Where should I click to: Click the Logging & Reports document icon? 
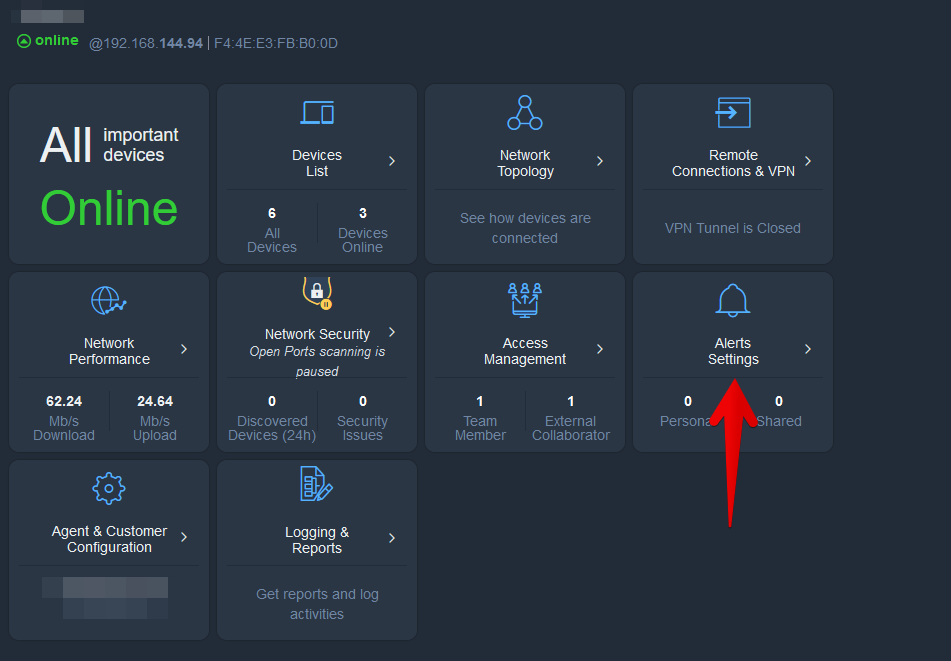[x=316, y=485]
